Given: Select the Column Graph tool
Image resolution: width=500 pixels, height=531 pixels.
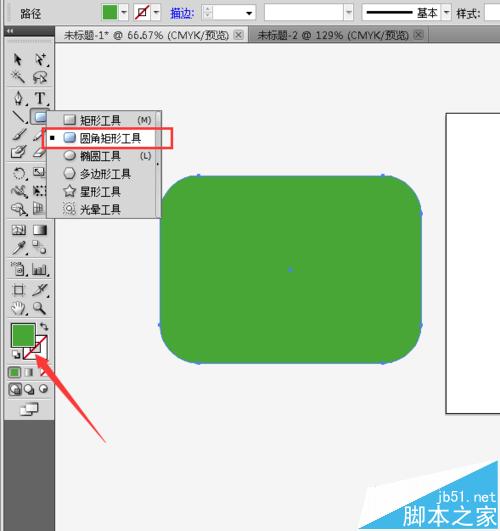Looking at the screenshot, I should click(40, 270).
